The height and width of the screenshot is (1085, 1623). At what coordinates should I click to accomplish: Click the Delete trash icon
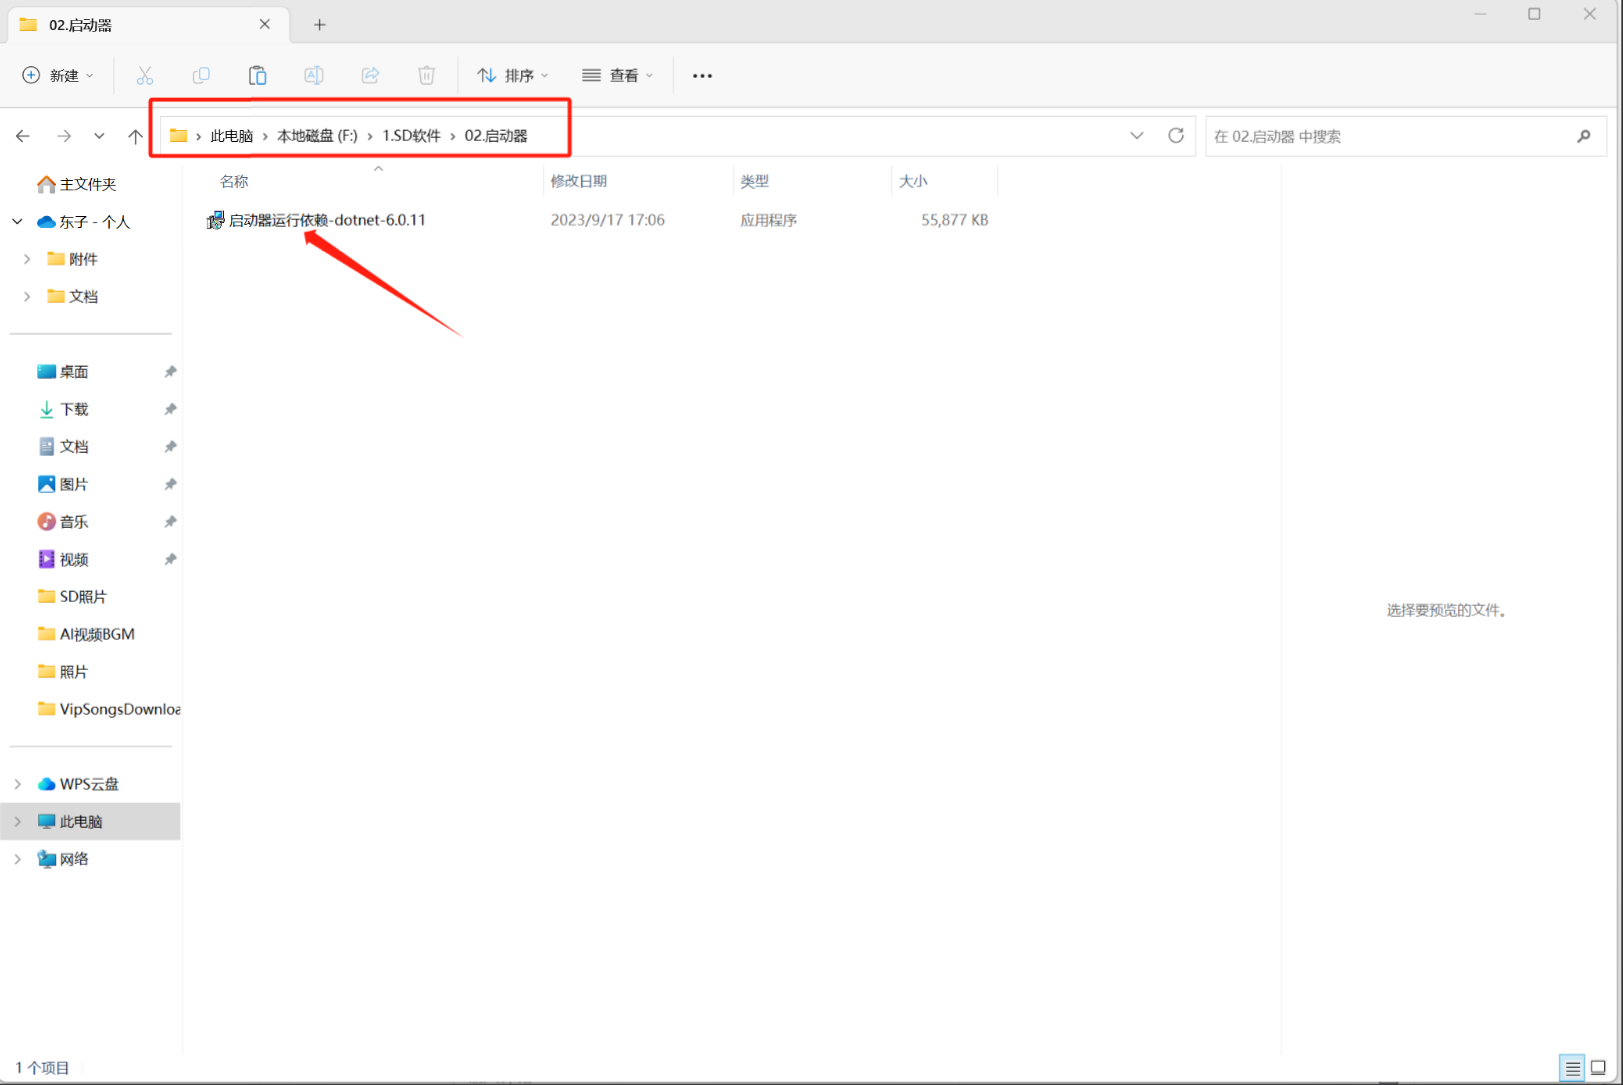click(x=426, y=75)
